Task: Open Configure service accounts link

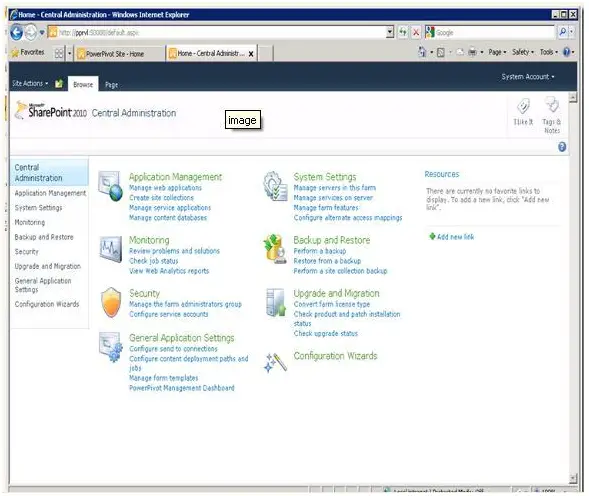Action: [168, 314]
